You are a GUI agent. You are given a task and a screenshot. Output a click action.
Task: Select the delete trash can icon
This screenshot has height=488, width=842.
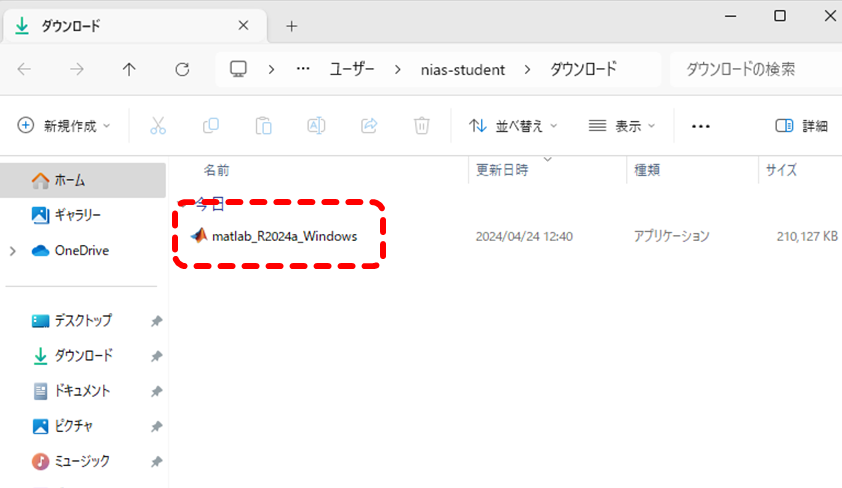[422, 126]
